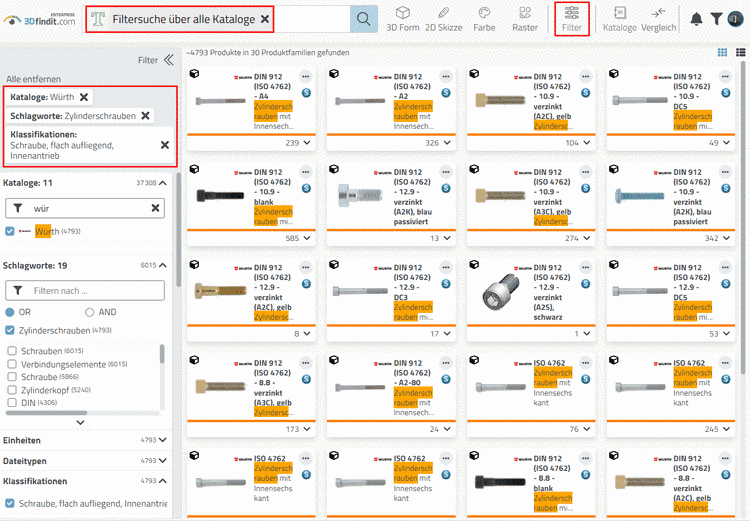Viewport: 750px width, 521px height.
Task: Click the magnifier search button
Action: pyautogui.click(x=364, y=19)
